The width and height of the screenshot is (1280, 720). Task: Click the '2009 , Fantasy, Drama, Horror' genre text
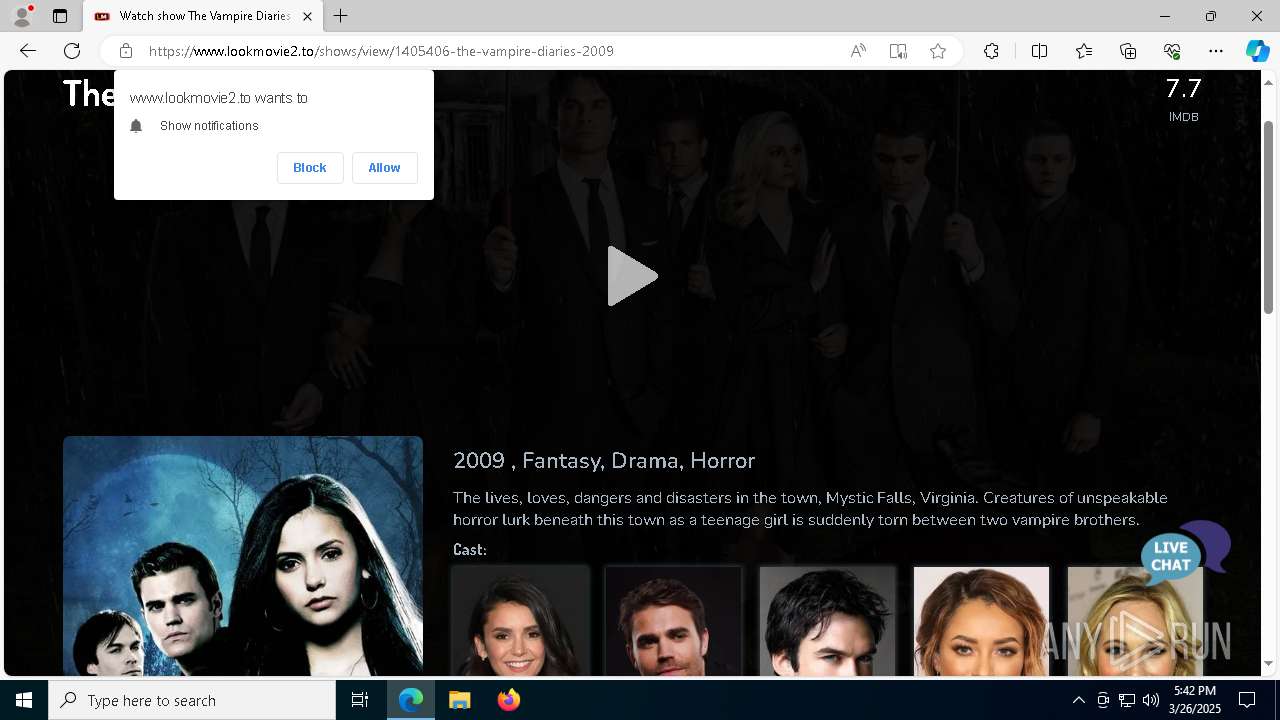click(604, 461)
